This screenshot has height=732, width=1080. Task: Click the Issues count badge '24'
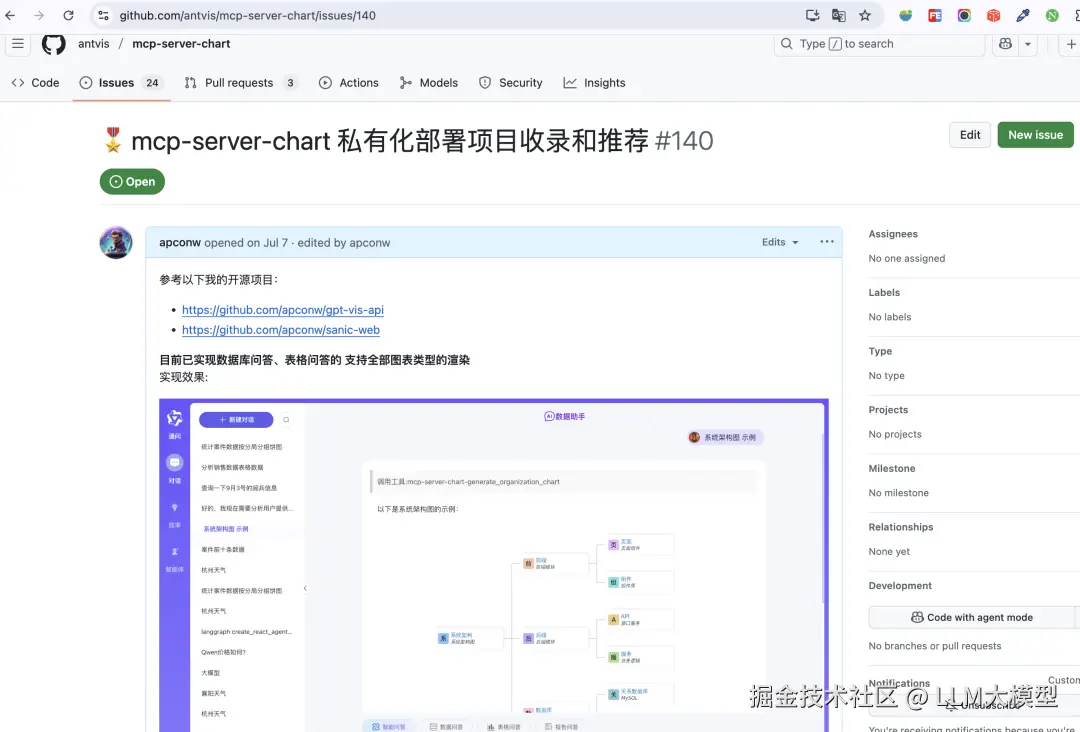point(152,83)
